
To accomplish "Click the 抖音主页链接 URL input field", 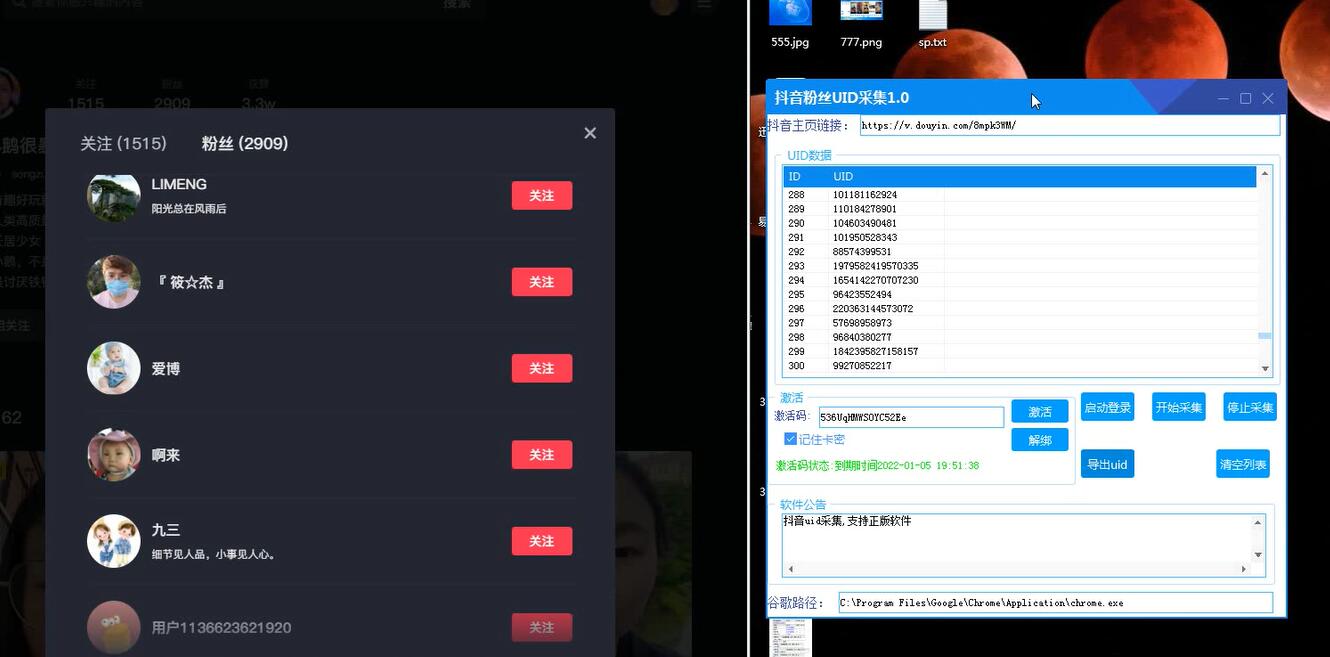I will 1068,126.
